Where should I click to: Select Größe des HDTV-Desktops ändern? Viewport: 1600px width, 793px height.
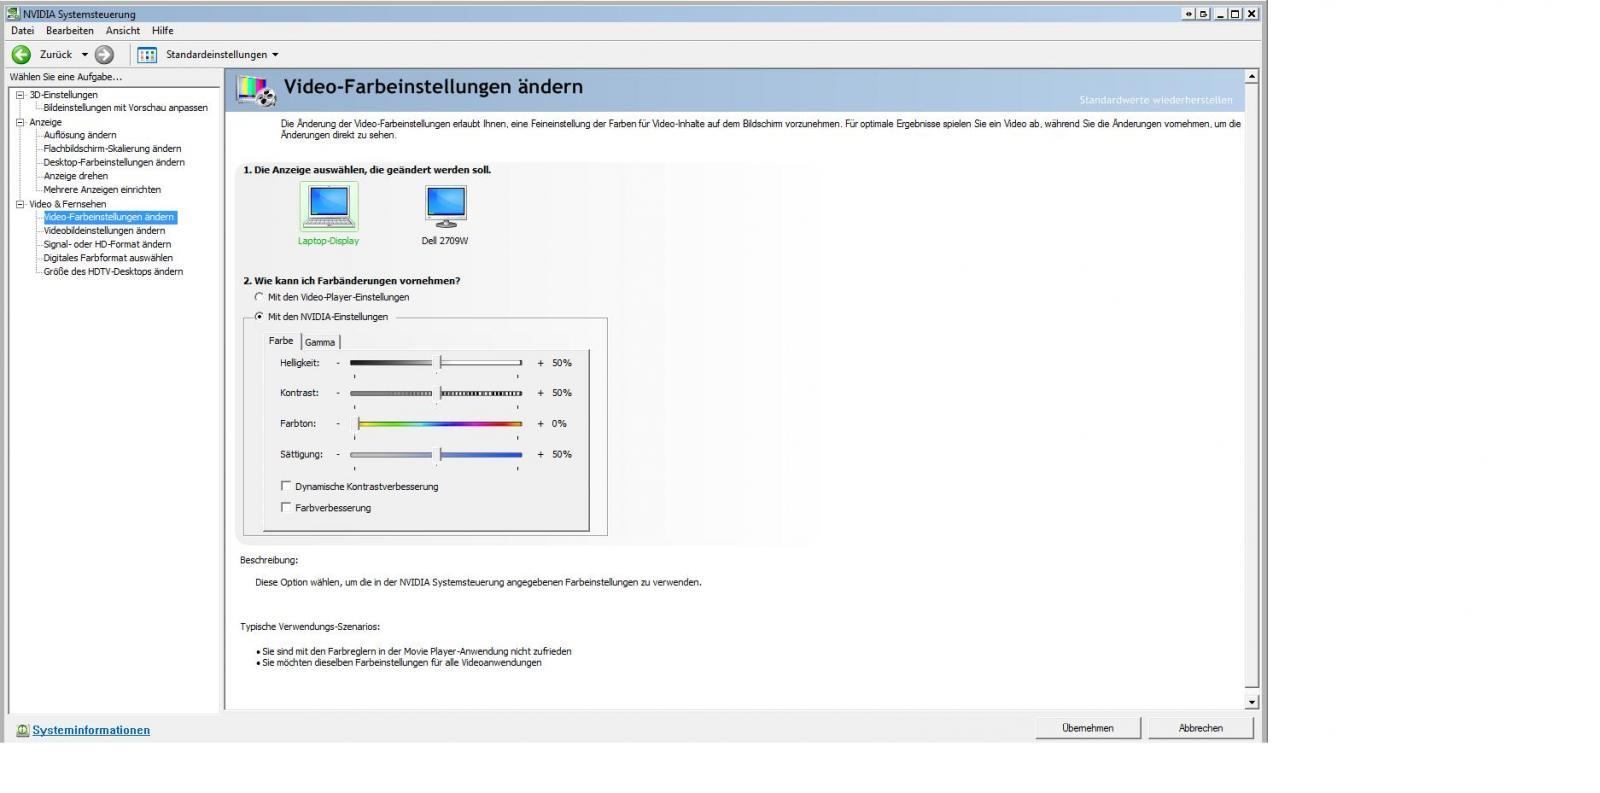pyautogui.click(x=113, y=272)
